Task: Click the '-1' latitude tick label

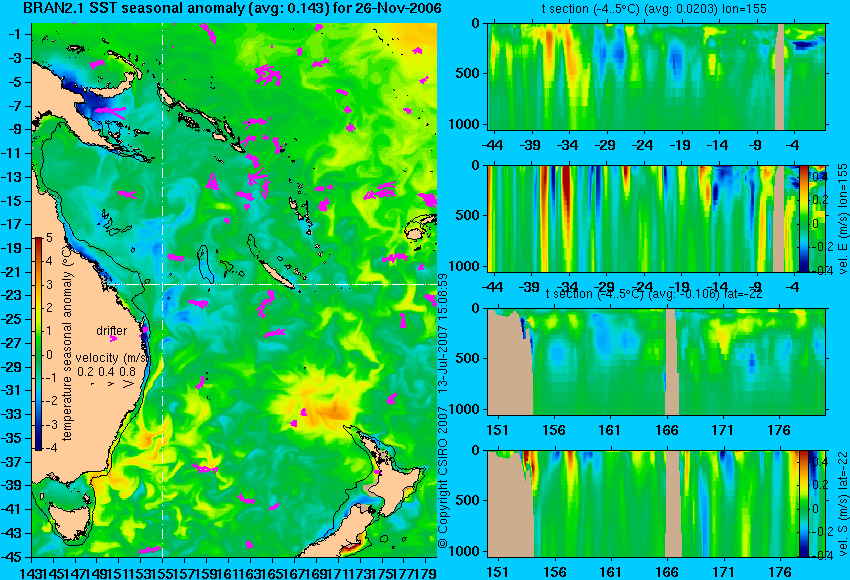Action: 14,35
